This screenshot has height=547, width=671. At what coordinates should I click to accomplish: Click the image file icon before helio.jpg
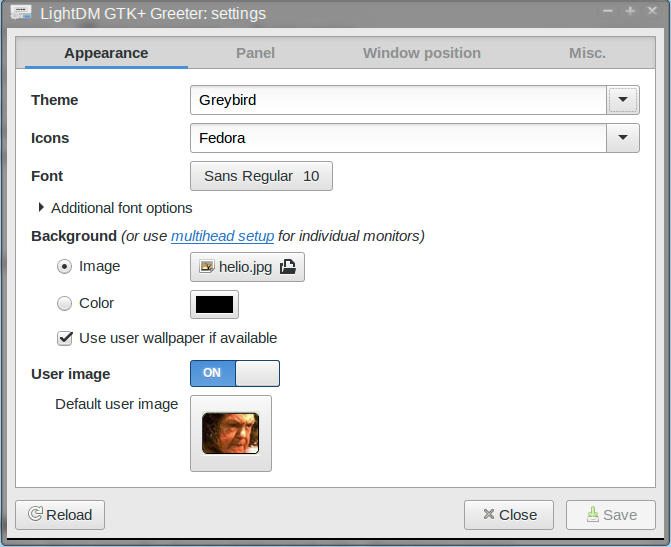coord(207,267)
